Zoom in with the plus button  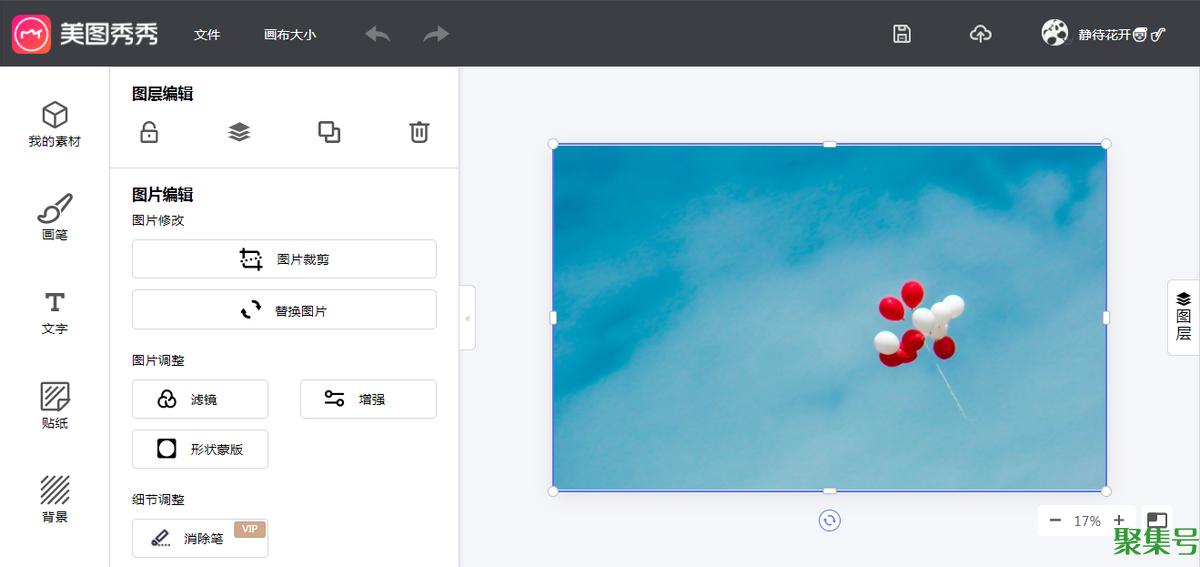(1119, 521)
